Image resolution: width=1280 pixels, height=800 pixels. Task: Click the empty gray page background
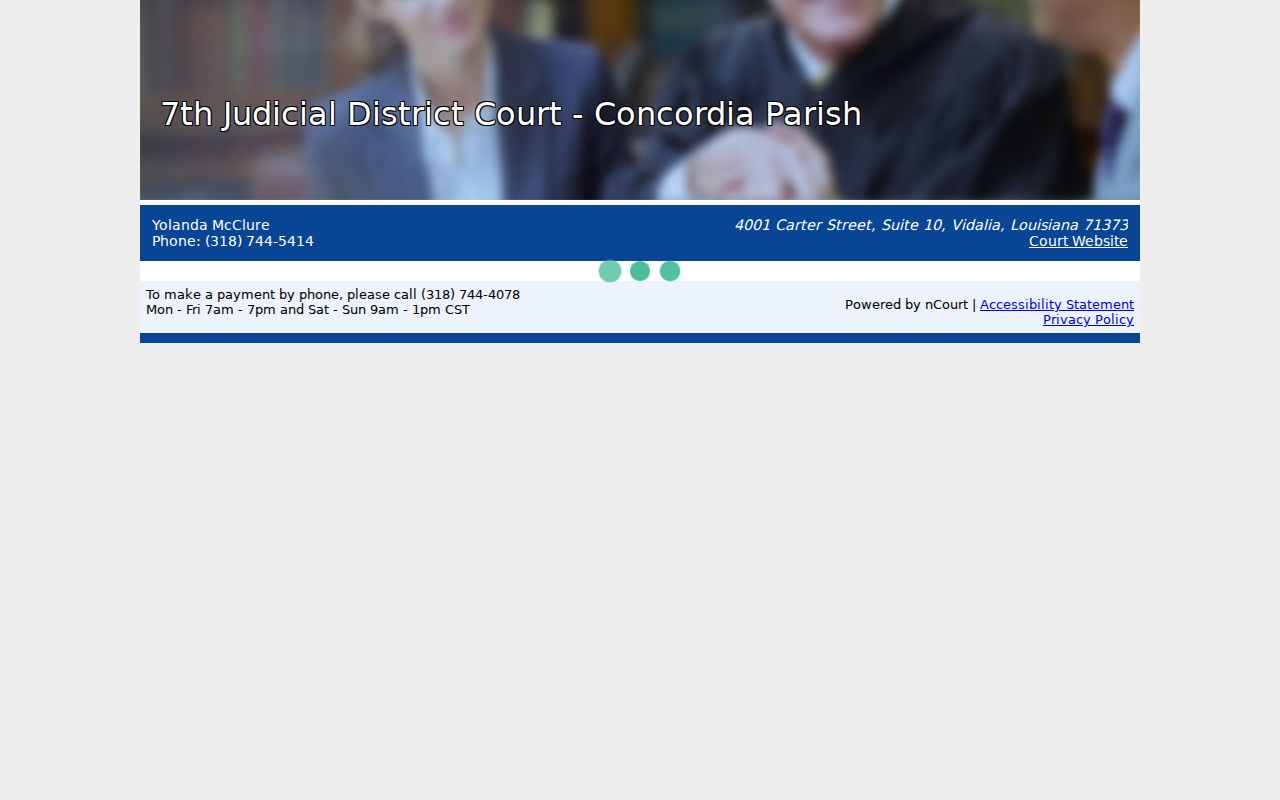point(640,570)
